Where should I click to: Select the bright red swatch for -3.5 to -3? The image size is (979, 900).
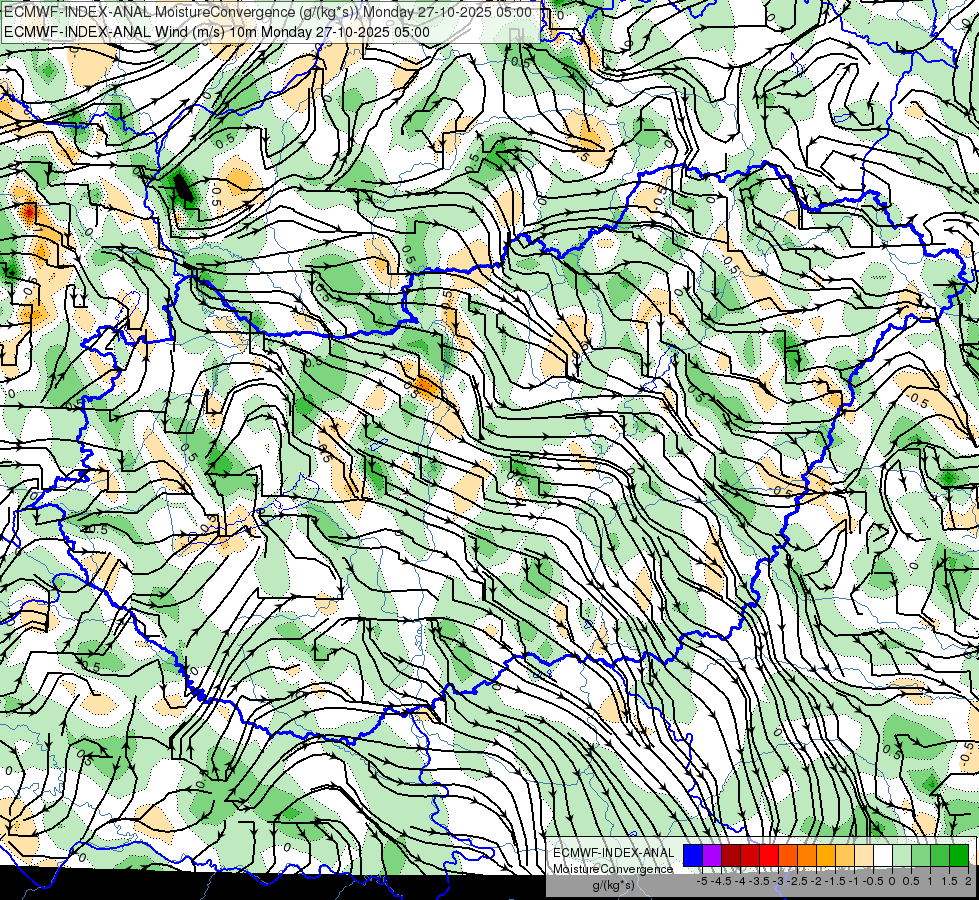769,855
